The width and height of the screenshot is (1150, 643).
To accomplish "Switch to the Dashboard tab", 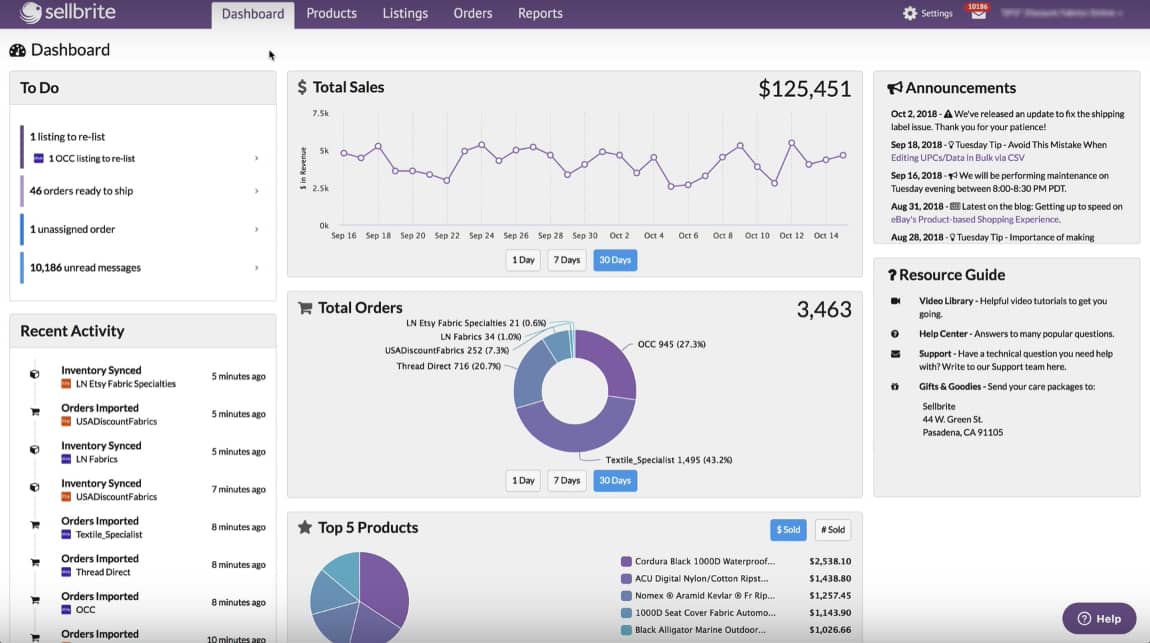I will tap(253, 15).
